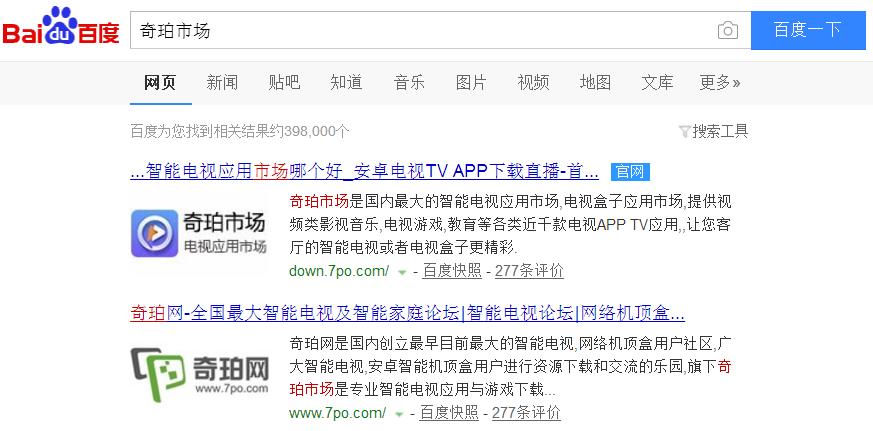Select the 网页 tab
This screenshot has height=431, width=873.
click(160, 83)
